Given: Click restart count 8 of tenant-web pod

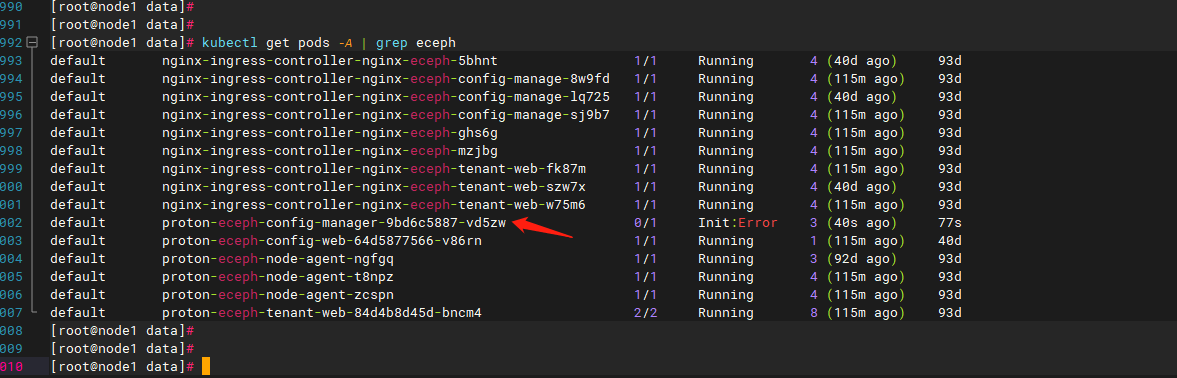Looking at the screenshot, I should pos(814,313).
